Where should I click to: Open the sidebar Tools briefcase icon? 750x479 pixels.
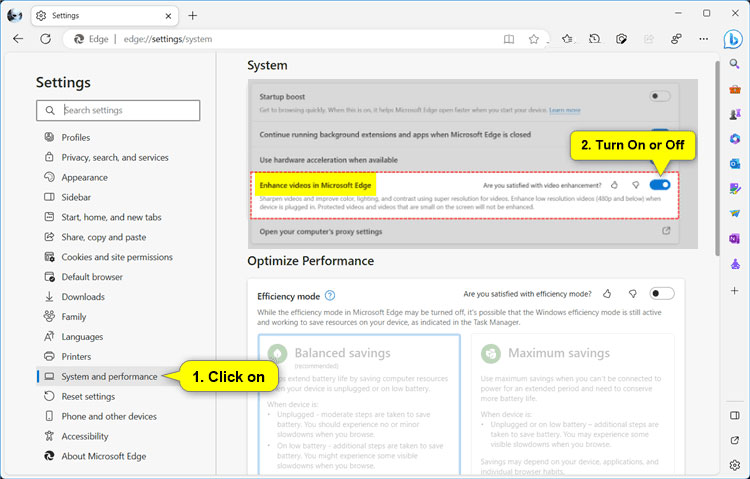point(735,89)
